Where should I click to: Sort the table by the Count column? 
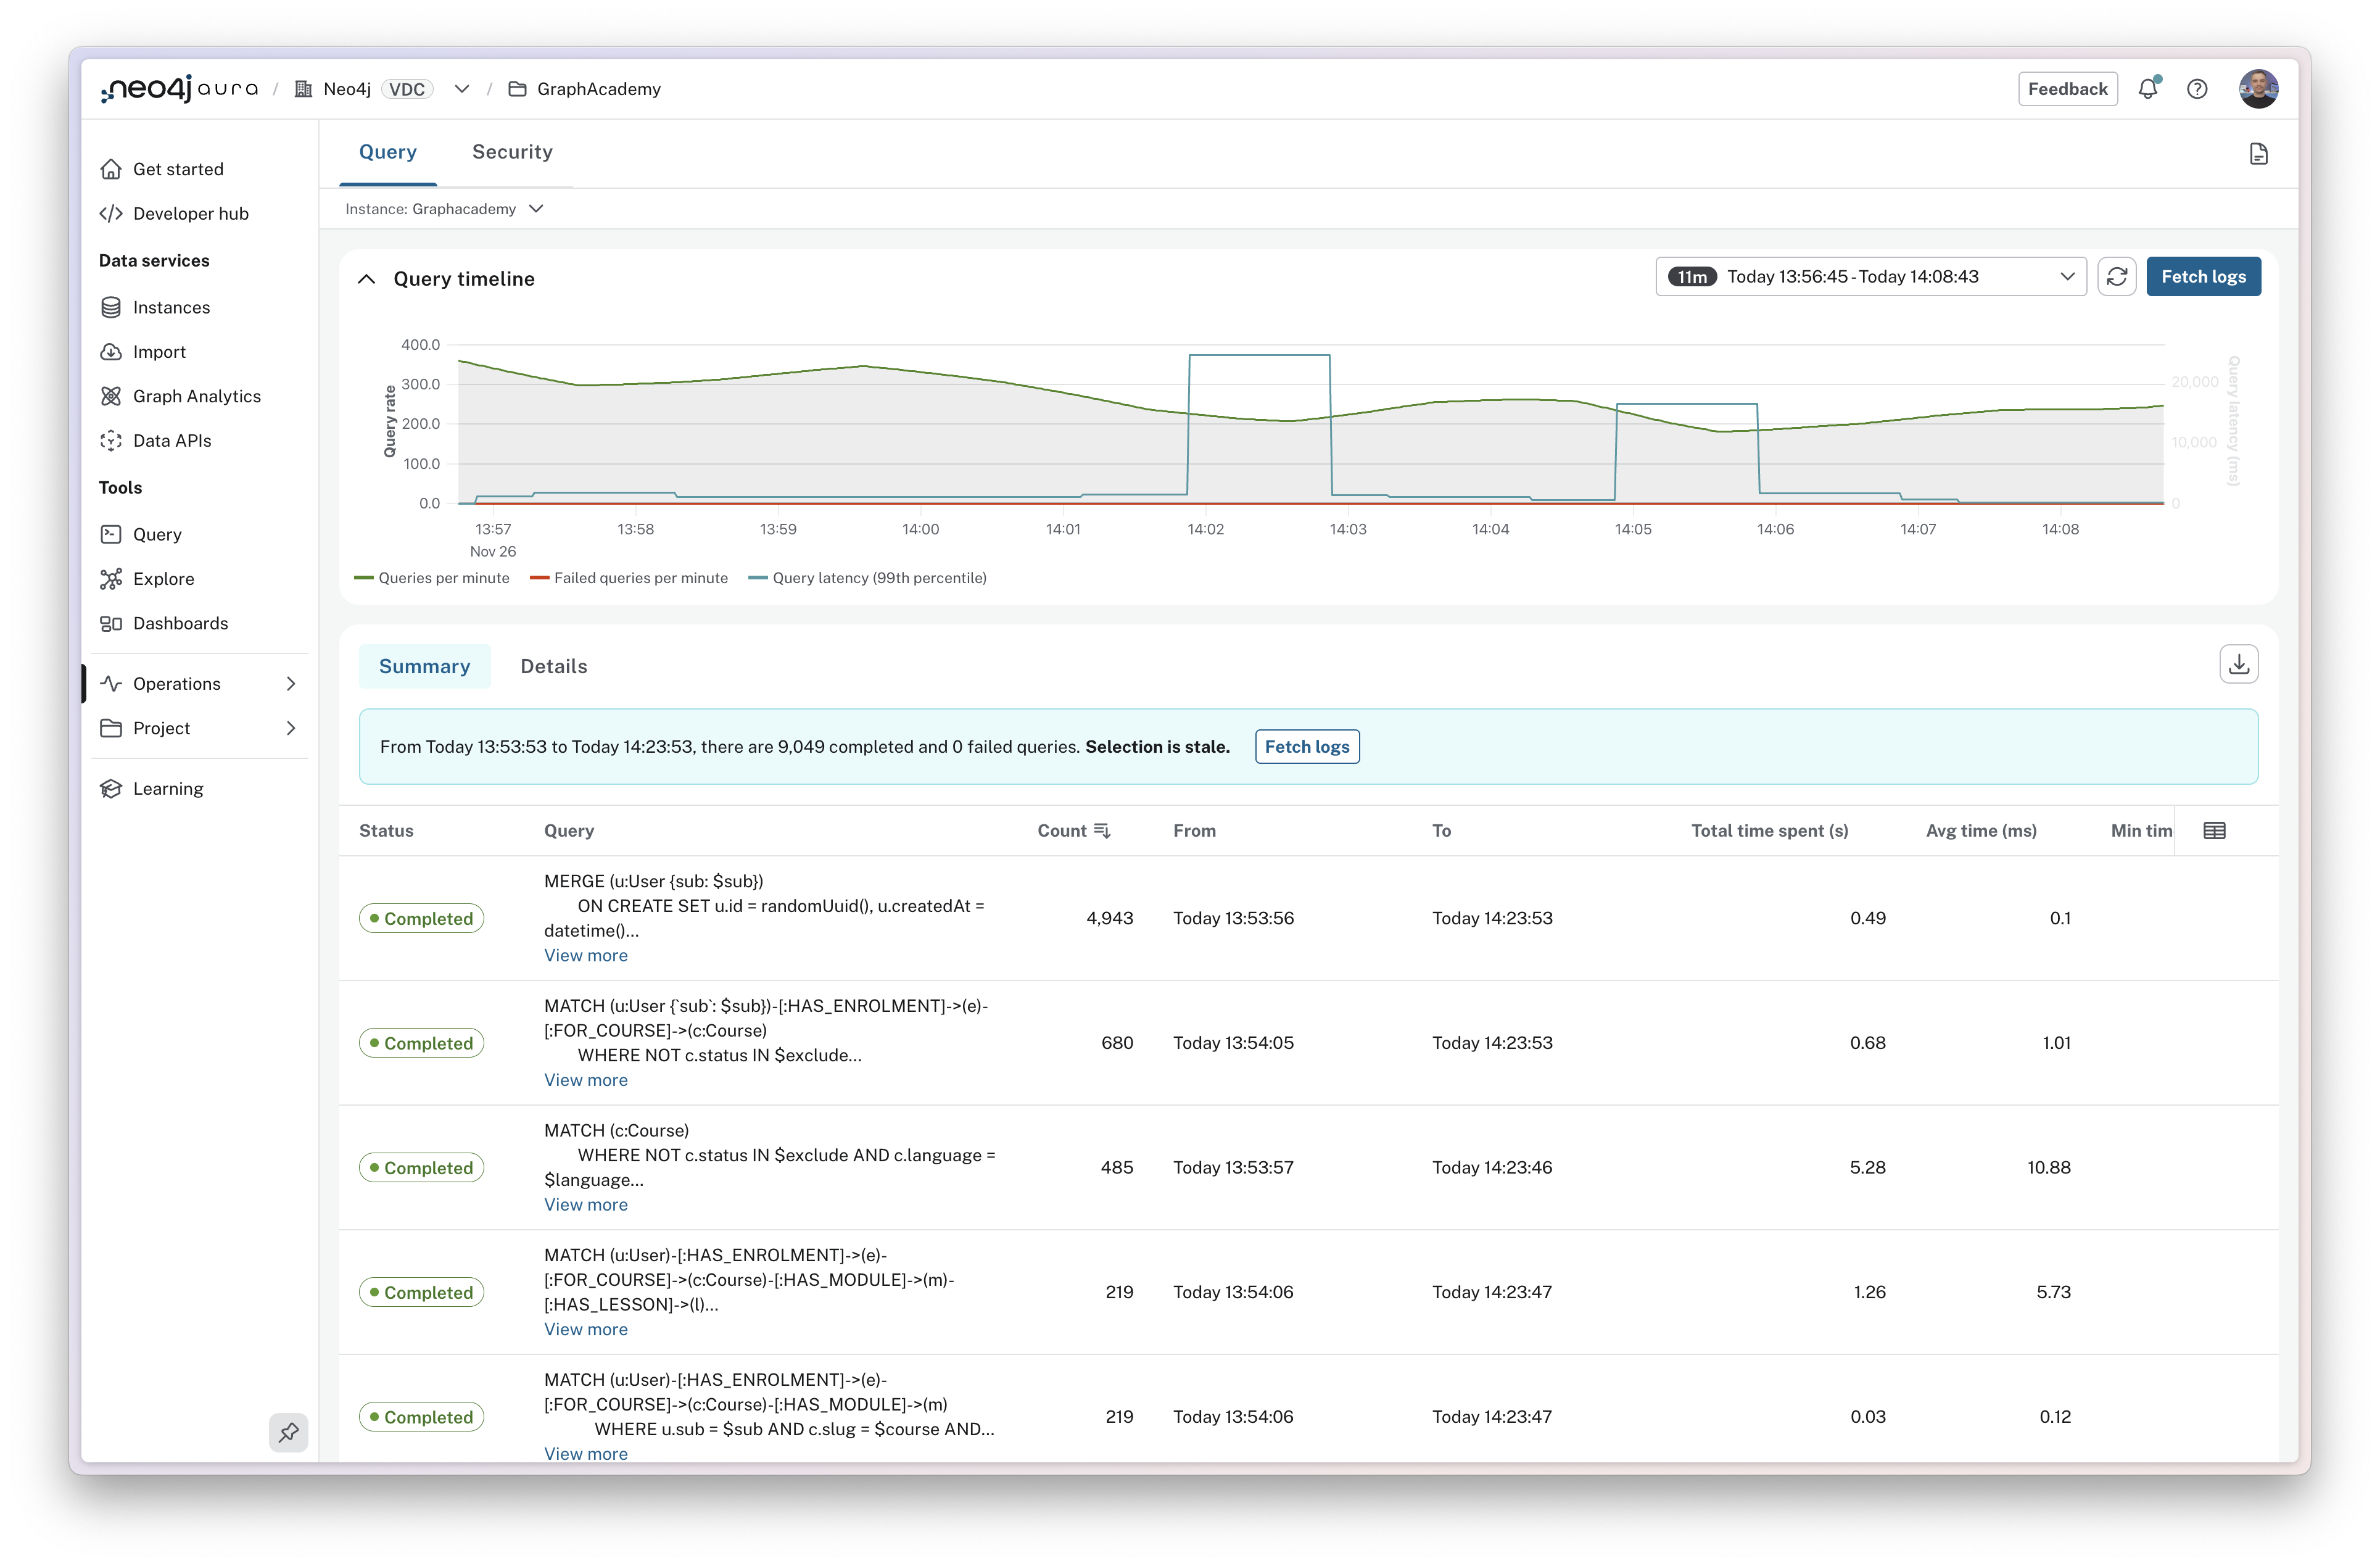[x=1074, y=830]
